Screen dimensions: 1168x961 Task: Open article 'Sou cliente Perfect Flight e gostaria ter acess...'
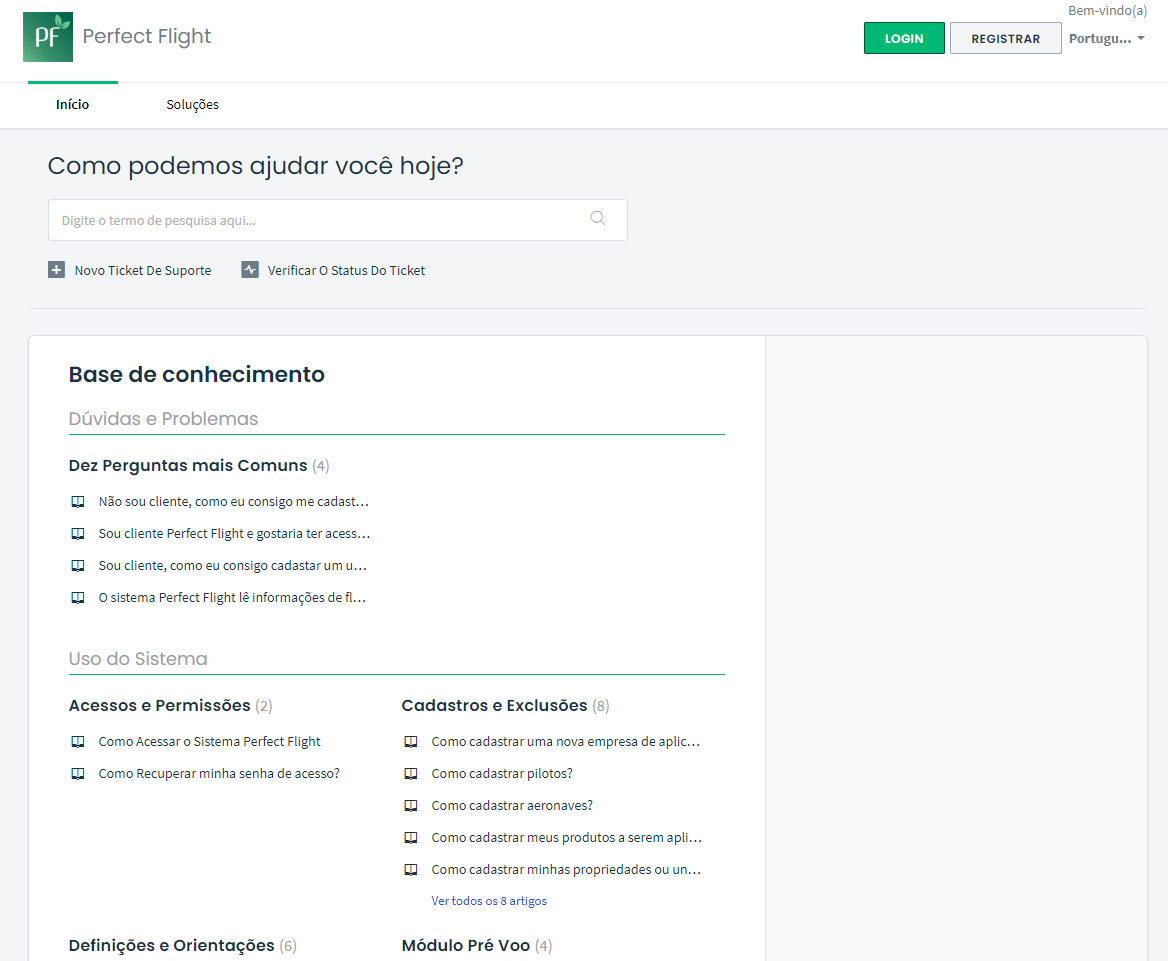coord(234,533)
